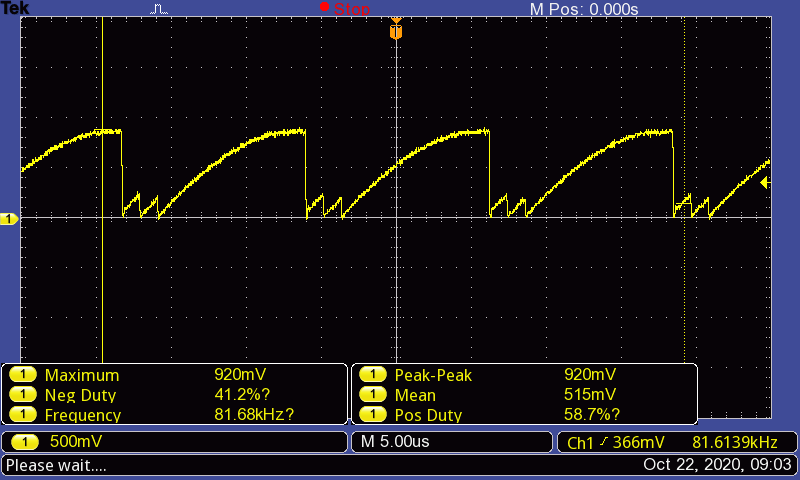Click the Peak-Peak measurement label
Image resolution: width=800 pixels, height=480 pixels.
(433, 375)
